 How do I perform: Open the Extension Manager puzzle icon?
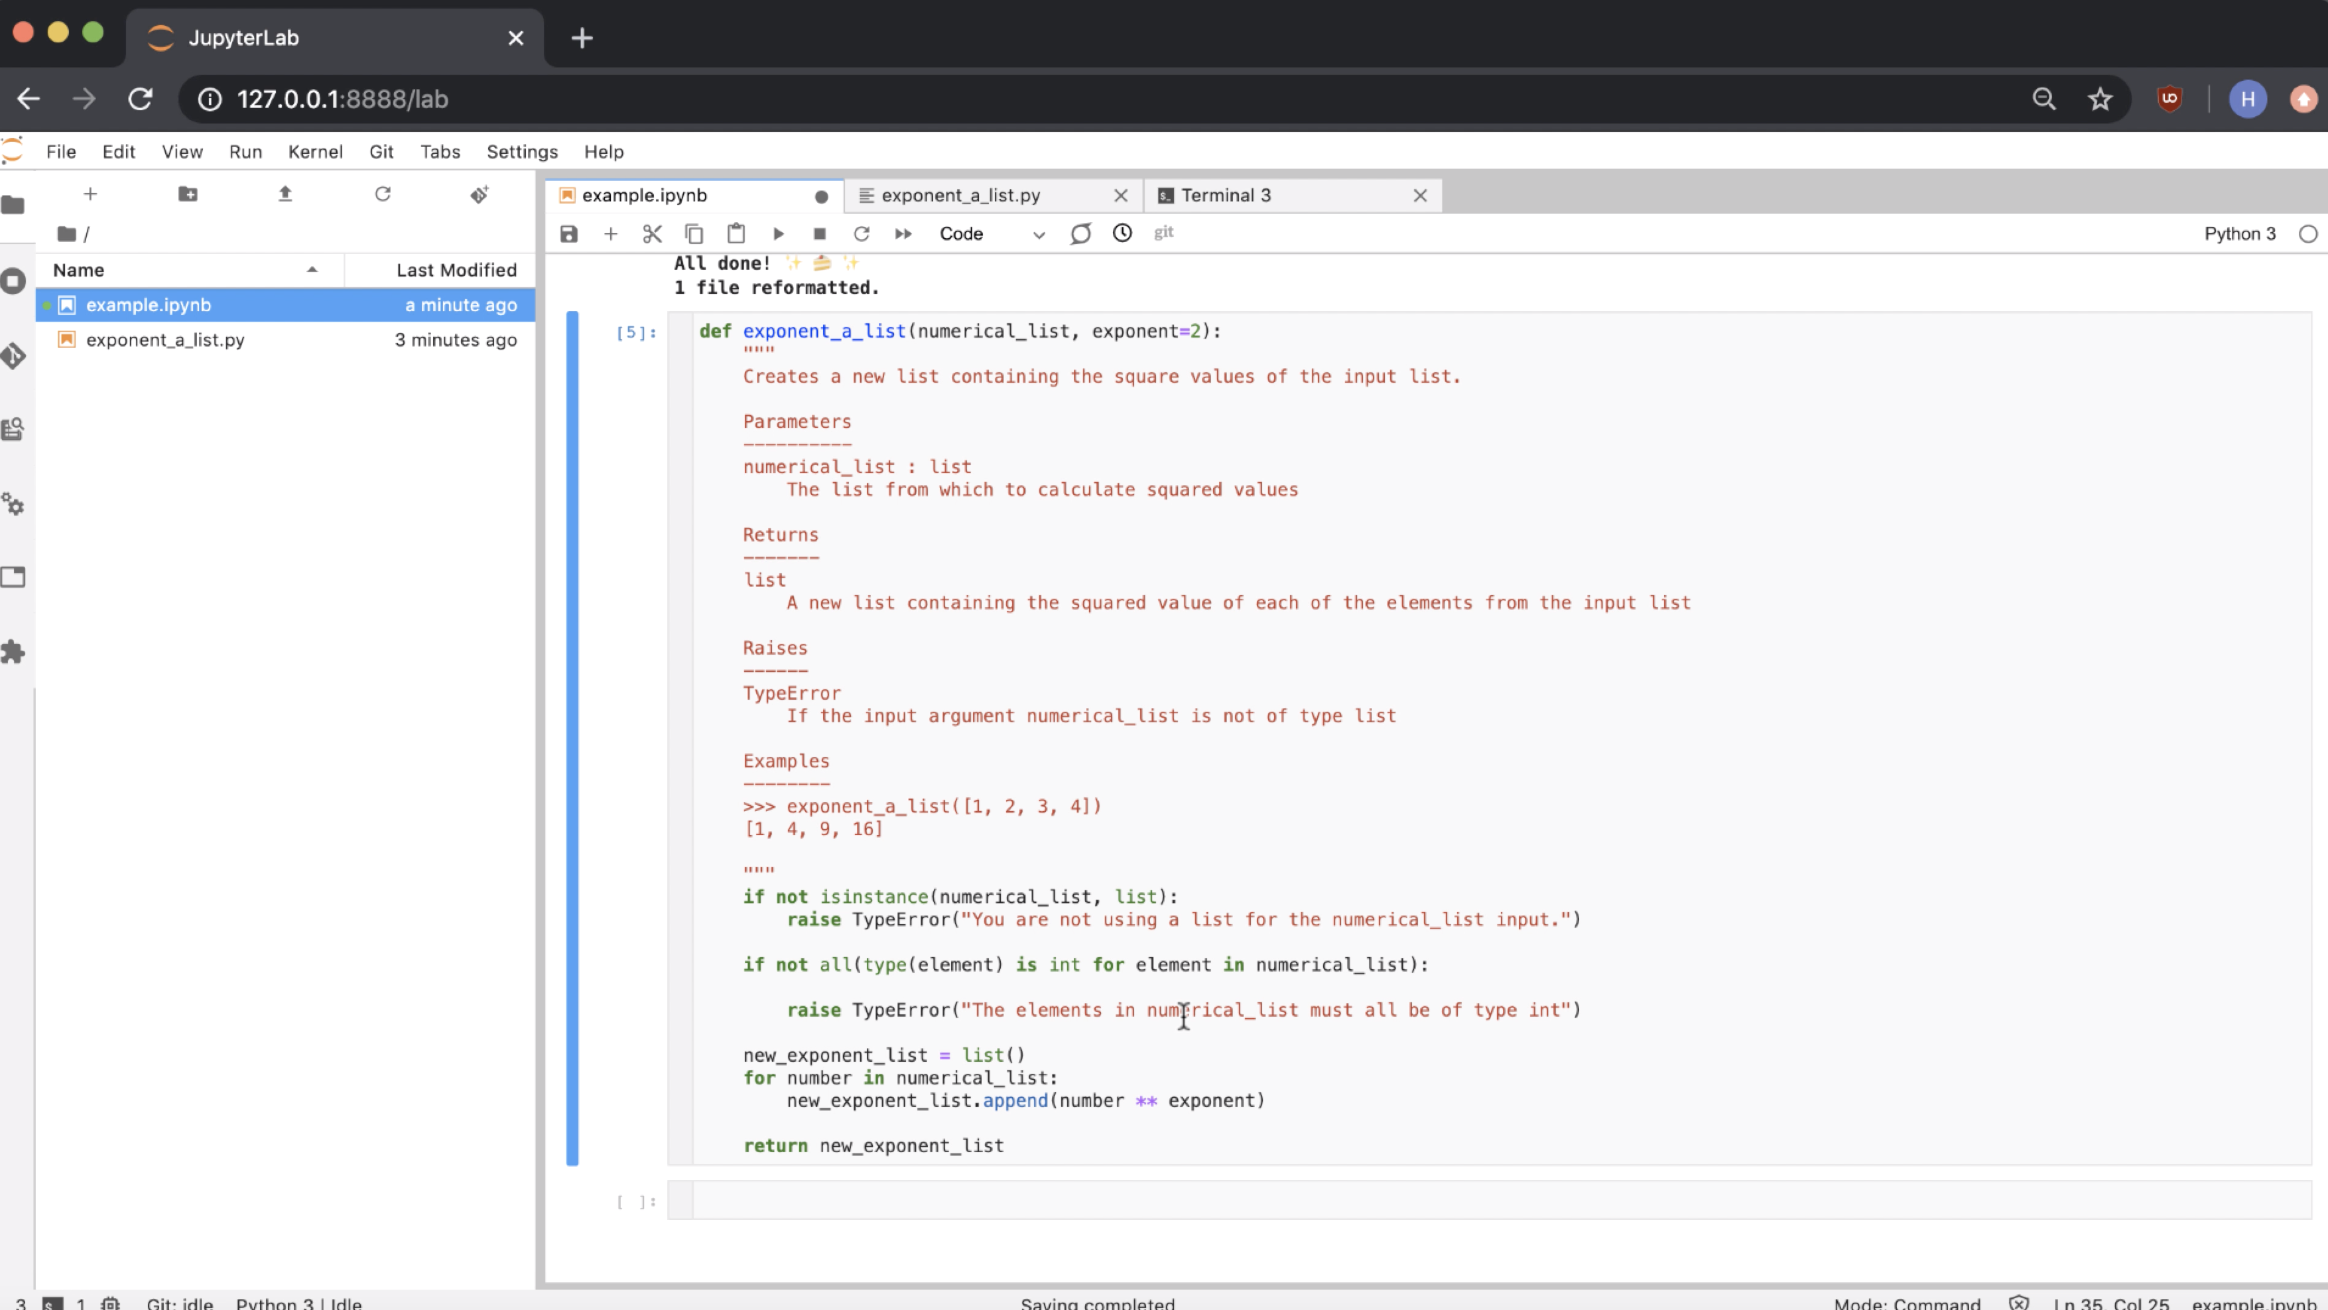(x=14, y=652)
